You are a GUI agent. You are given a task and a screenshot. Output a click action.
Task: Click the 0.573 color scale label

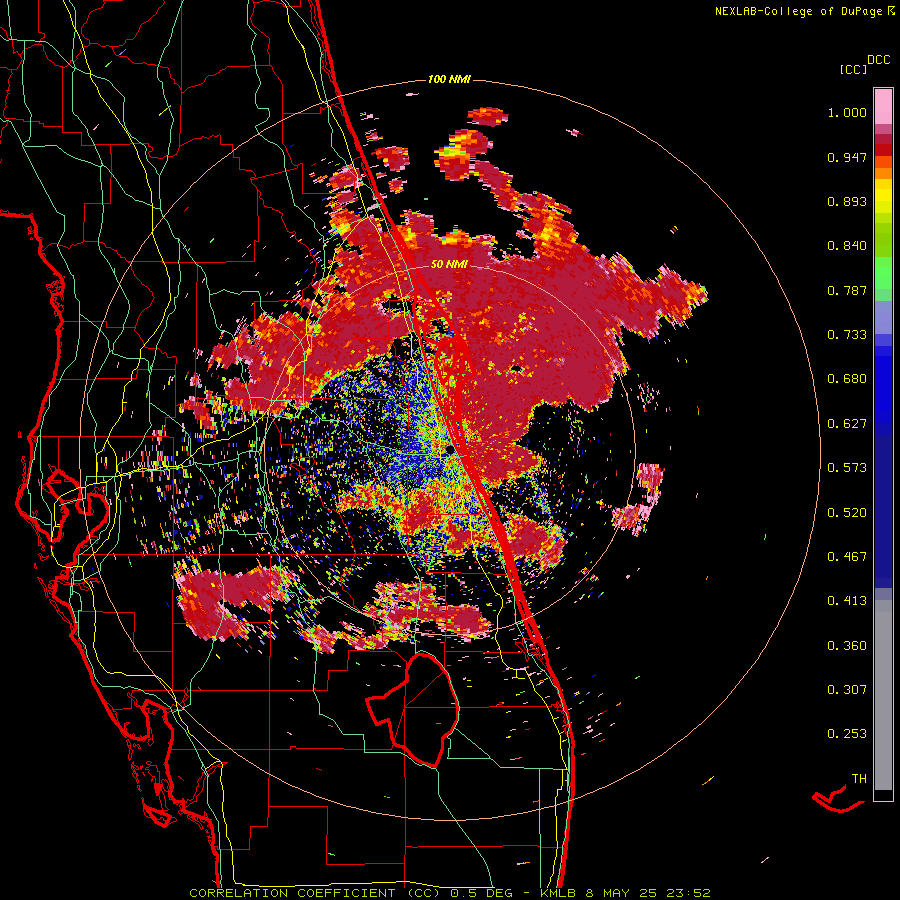click(x=847, y=468)
